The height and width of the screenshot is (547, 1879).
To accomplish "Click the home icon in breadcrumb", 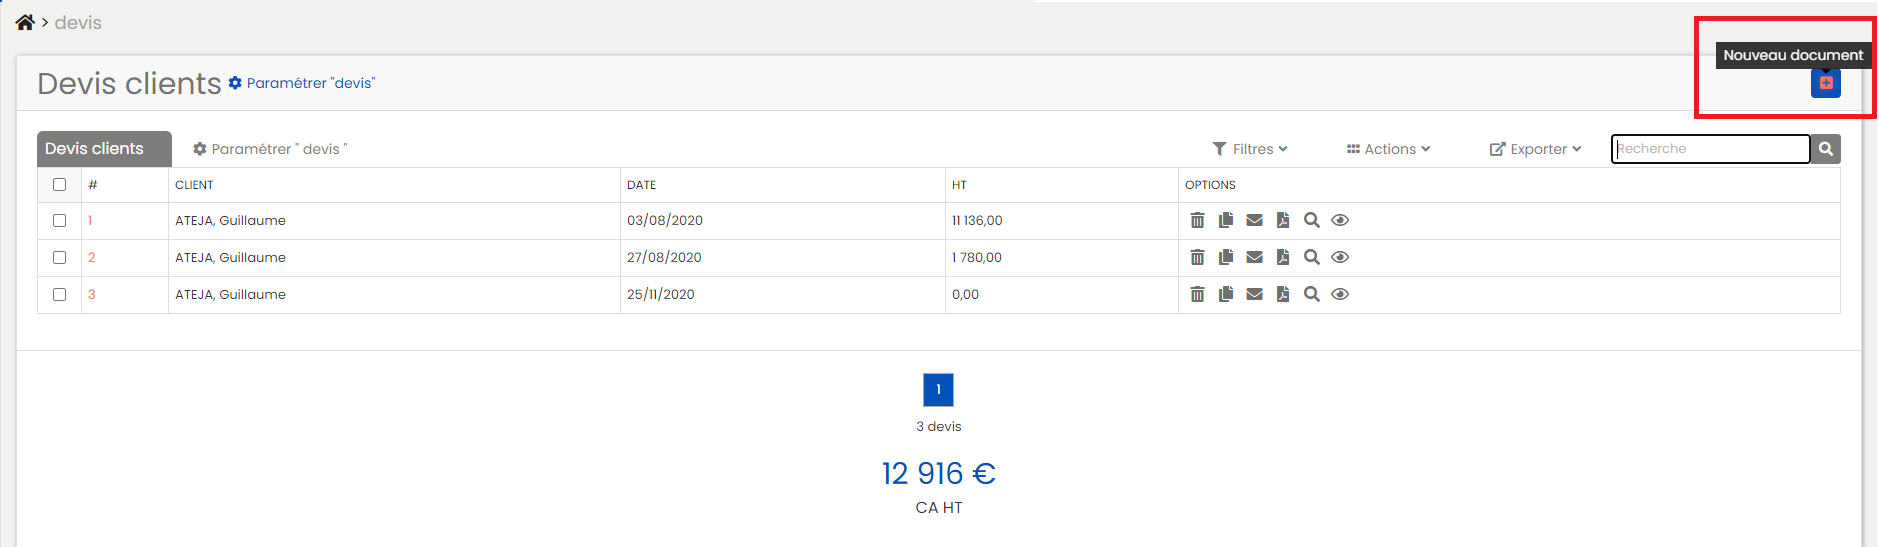I will [x=25, y=22].
